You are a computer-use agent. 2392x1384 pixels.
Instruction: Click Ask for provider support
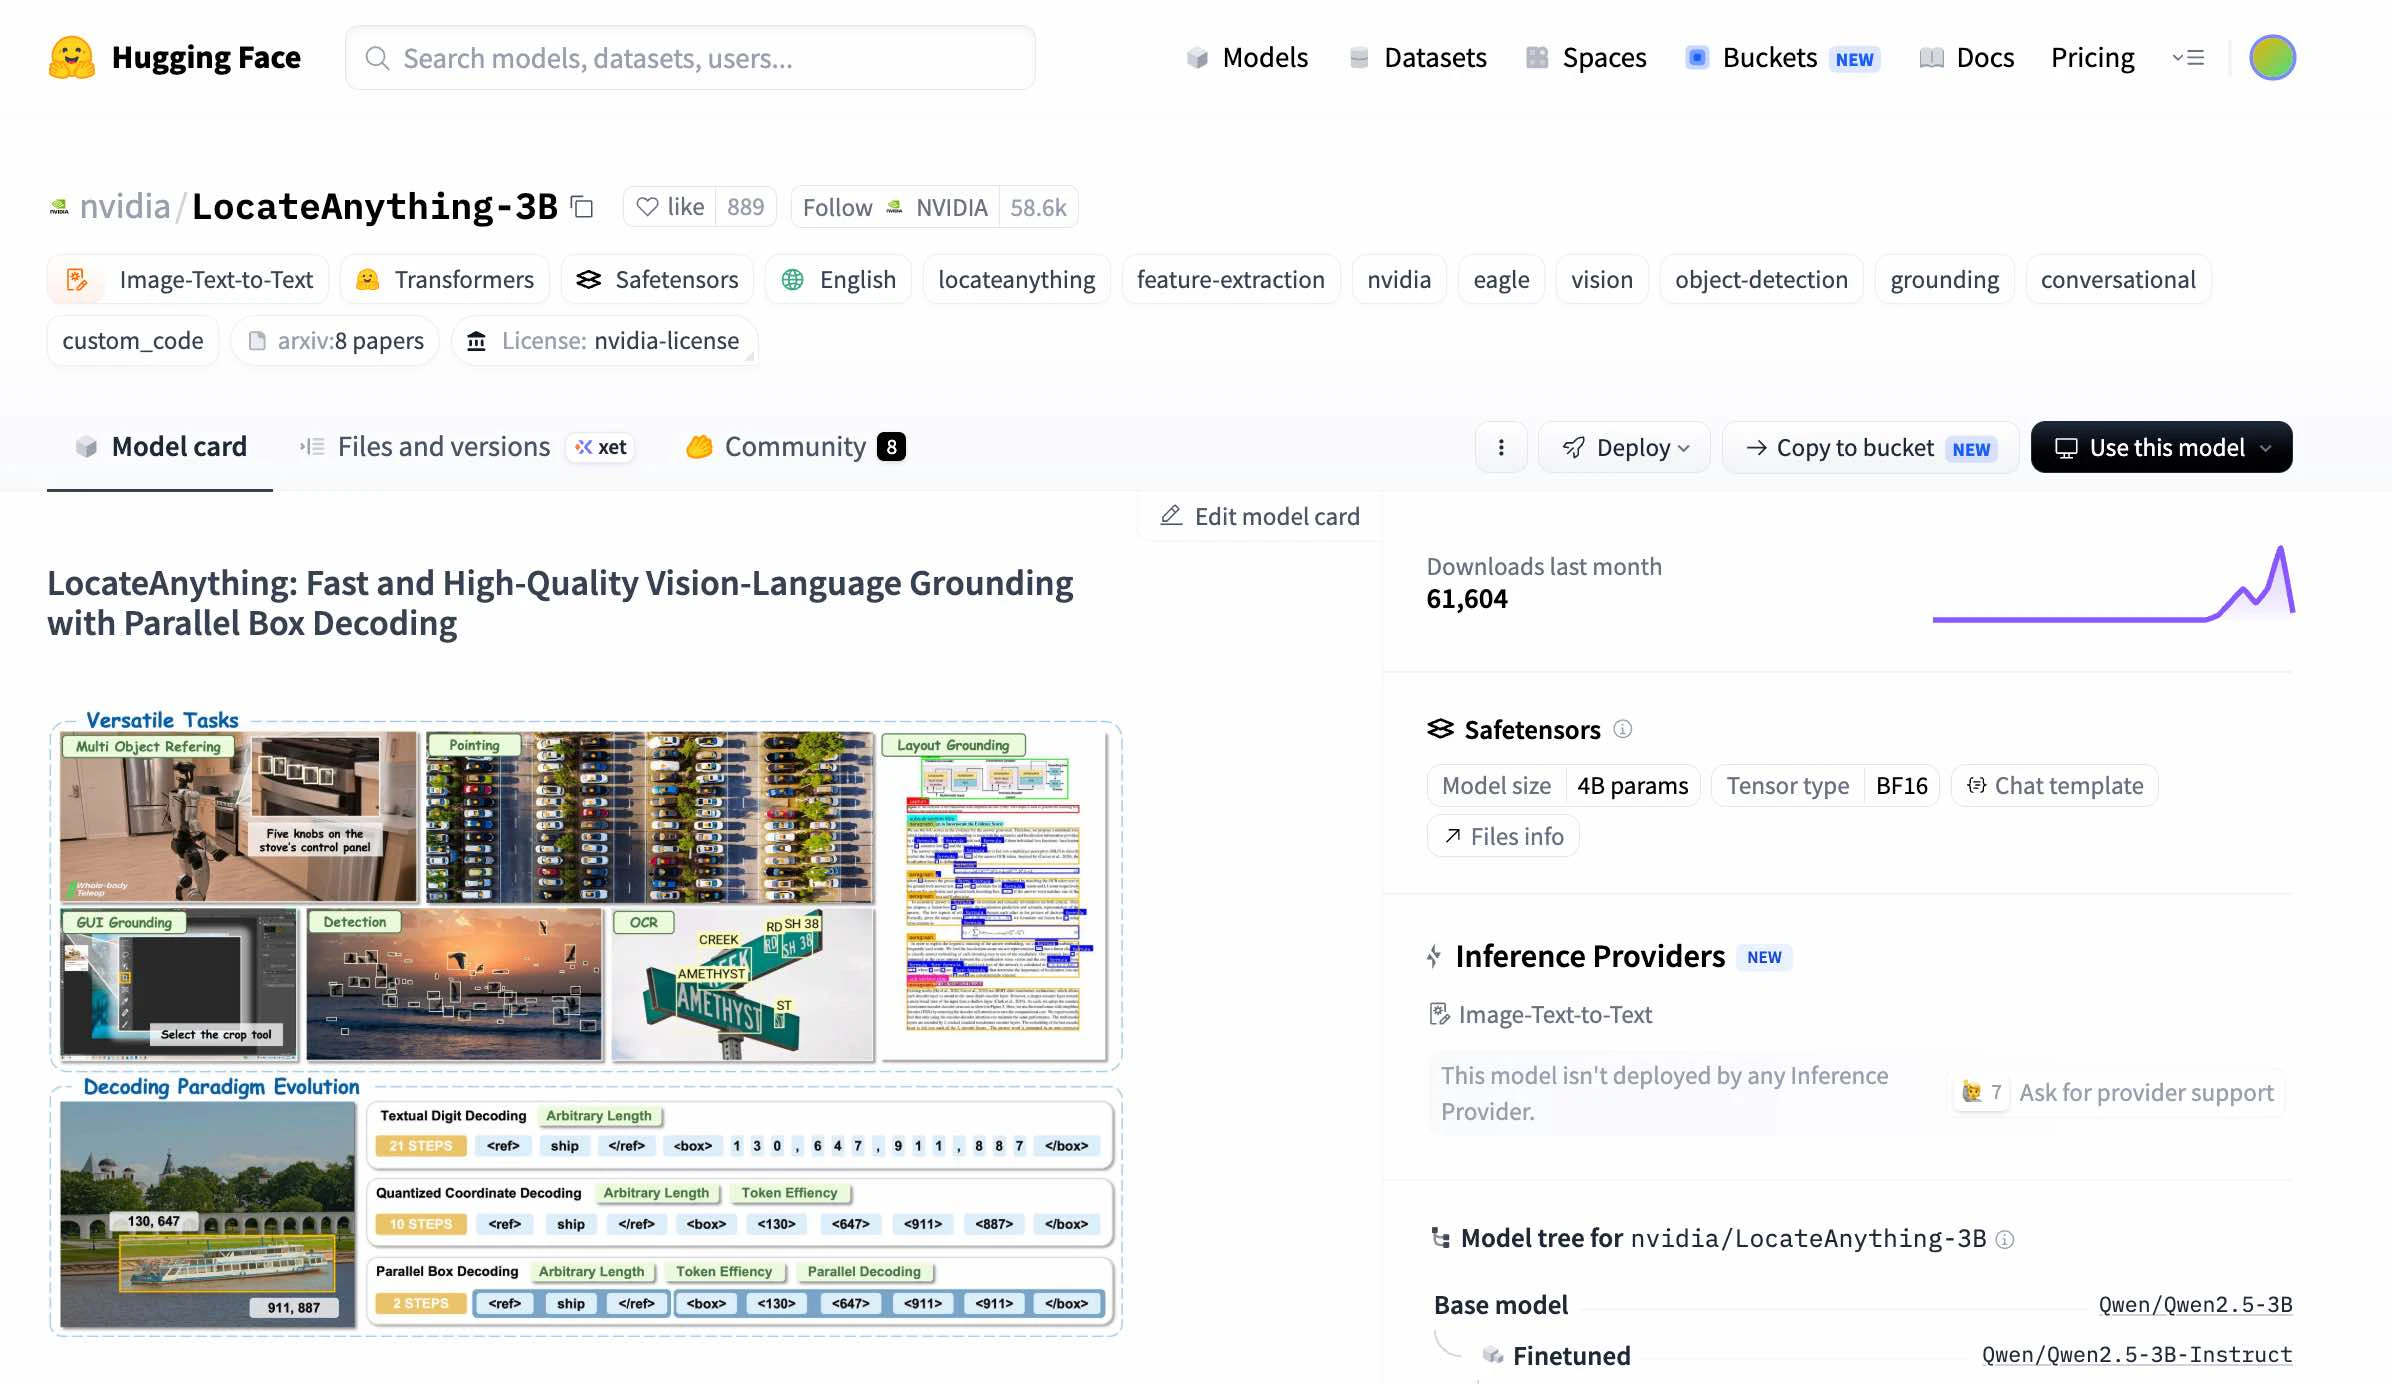click(2119, 1092)
